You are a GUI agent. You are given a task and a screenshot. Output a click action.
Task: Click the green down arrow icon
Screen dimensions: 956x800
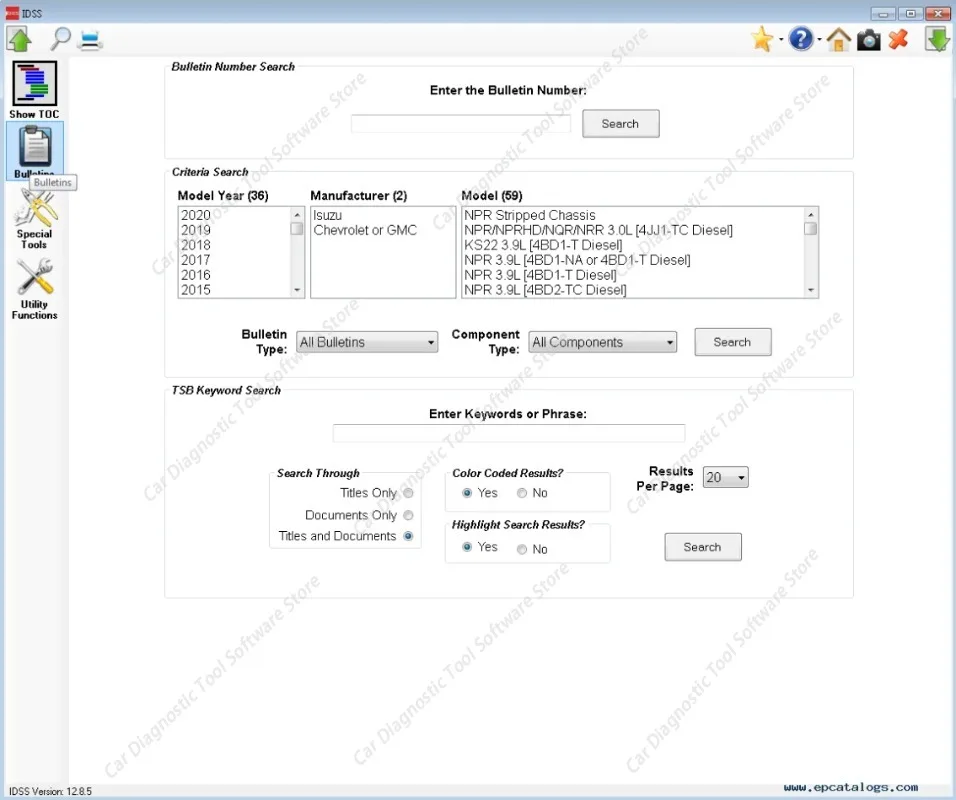coord(937,39)
